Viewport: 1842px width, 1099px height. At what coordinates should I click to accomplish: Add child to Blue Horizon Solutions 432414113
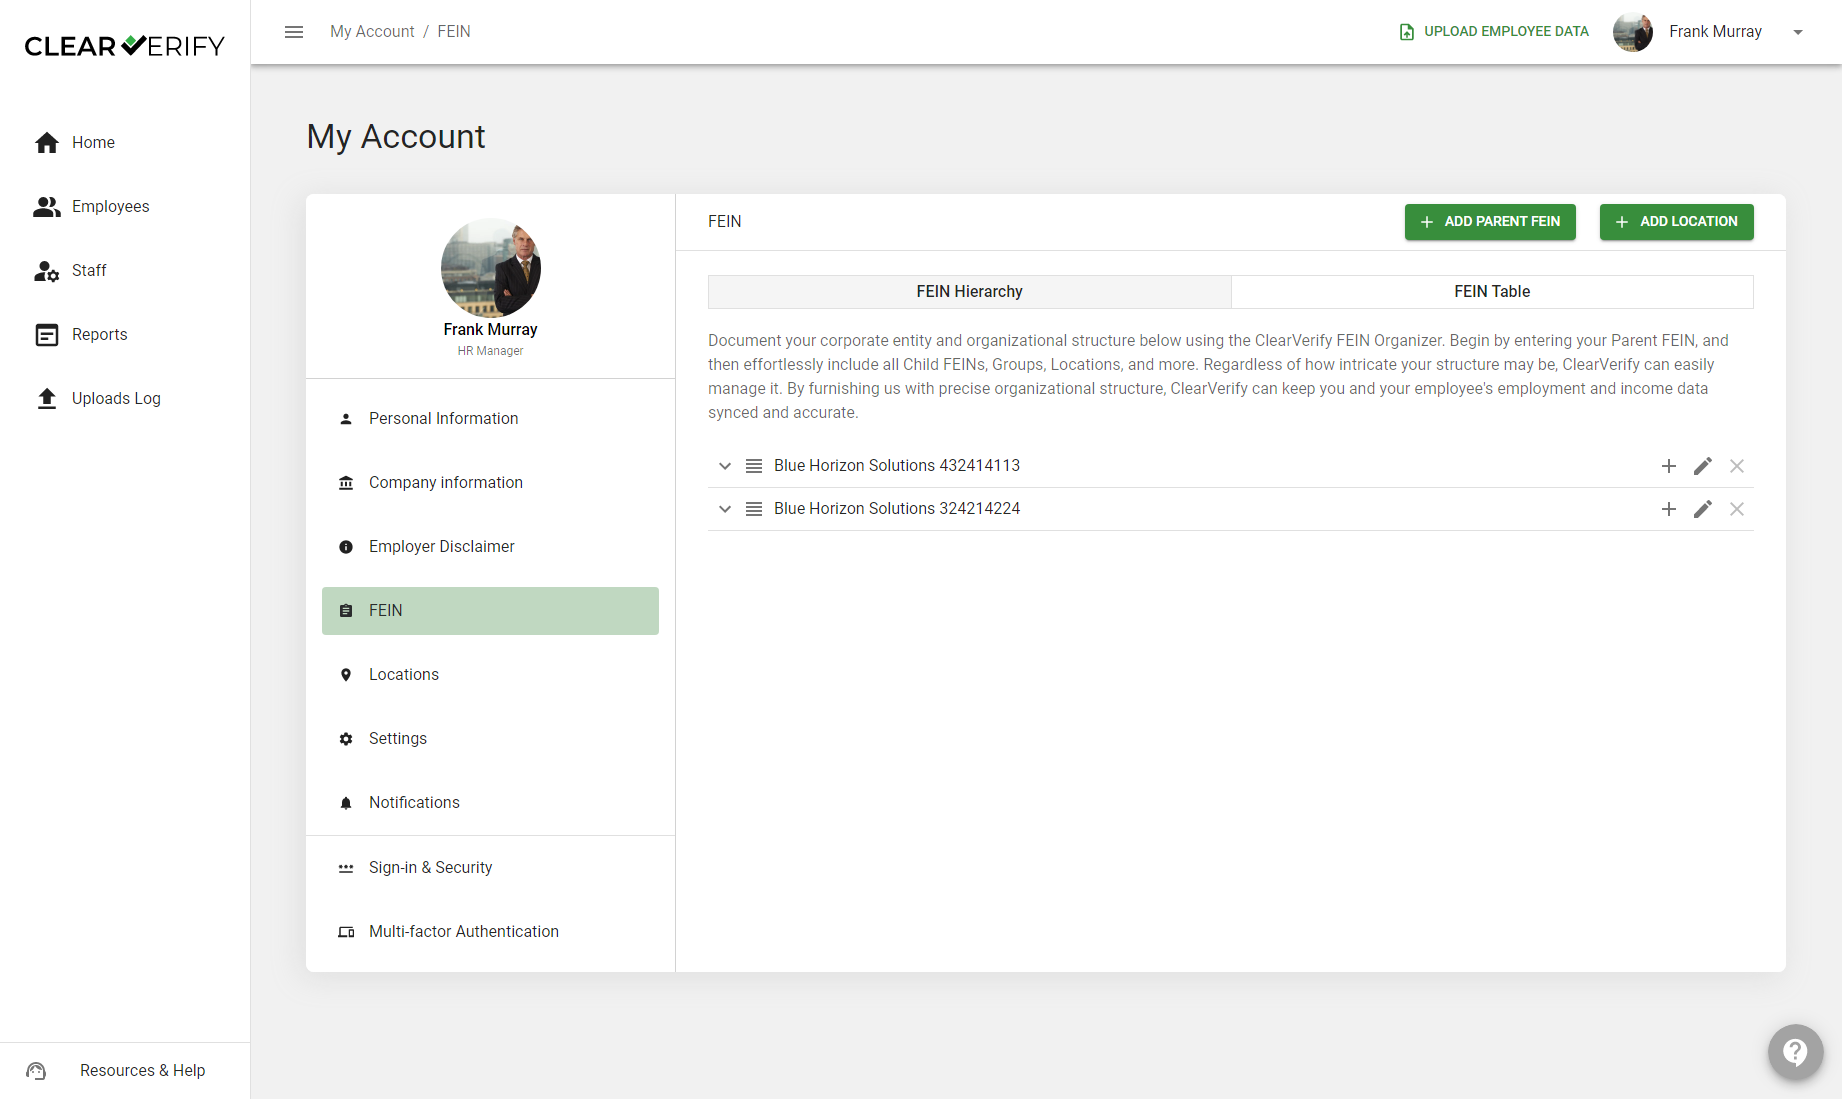point(1669,466)
